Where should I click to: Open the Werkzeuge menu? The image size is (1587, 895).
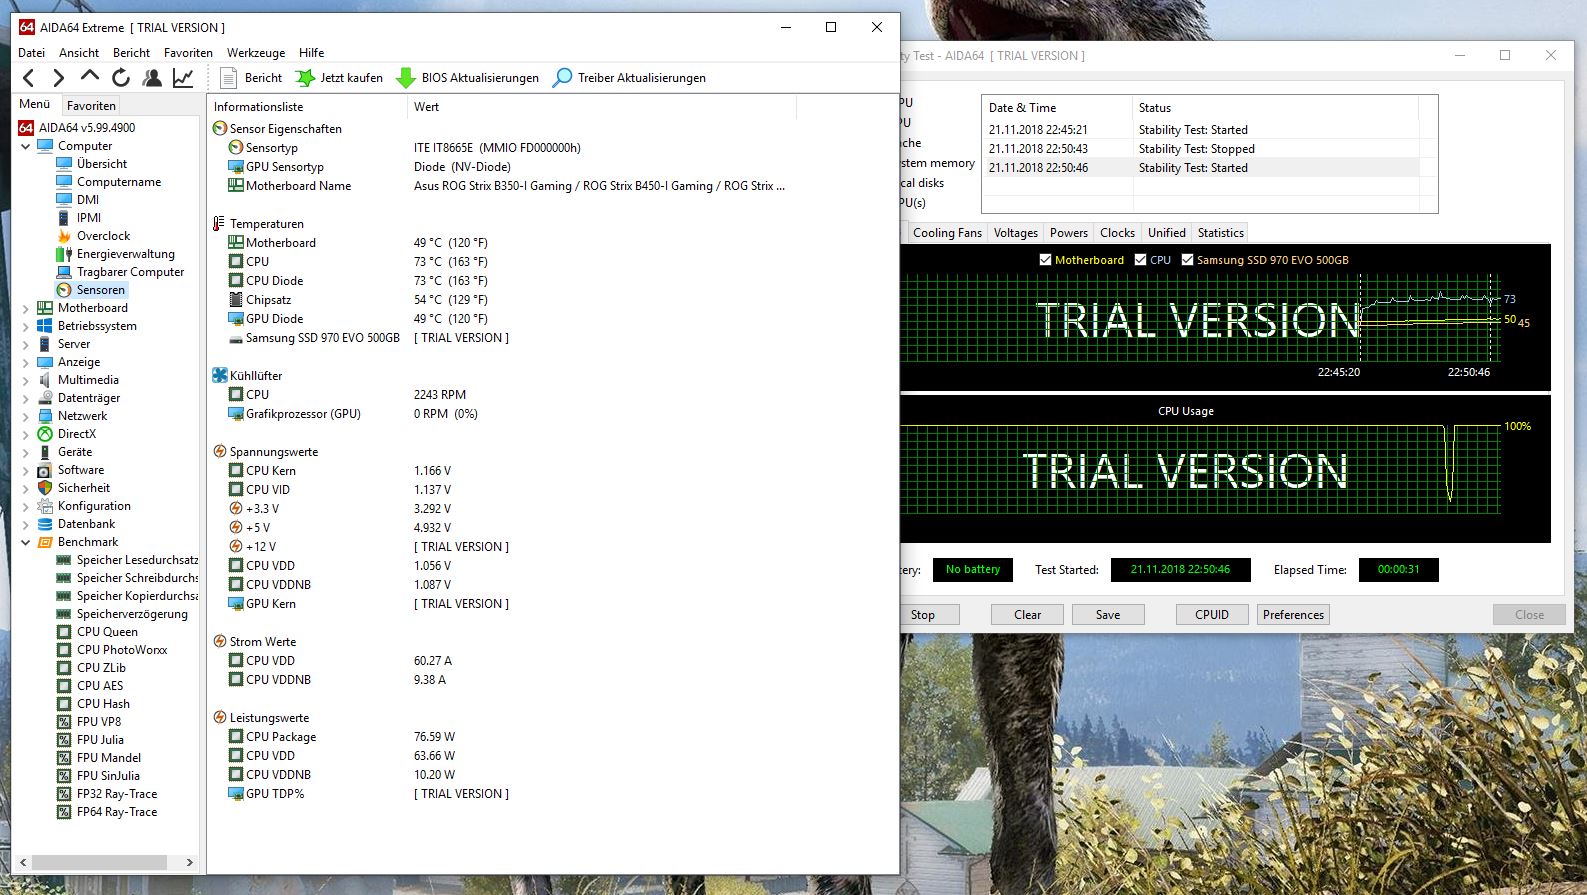point(256,53)
